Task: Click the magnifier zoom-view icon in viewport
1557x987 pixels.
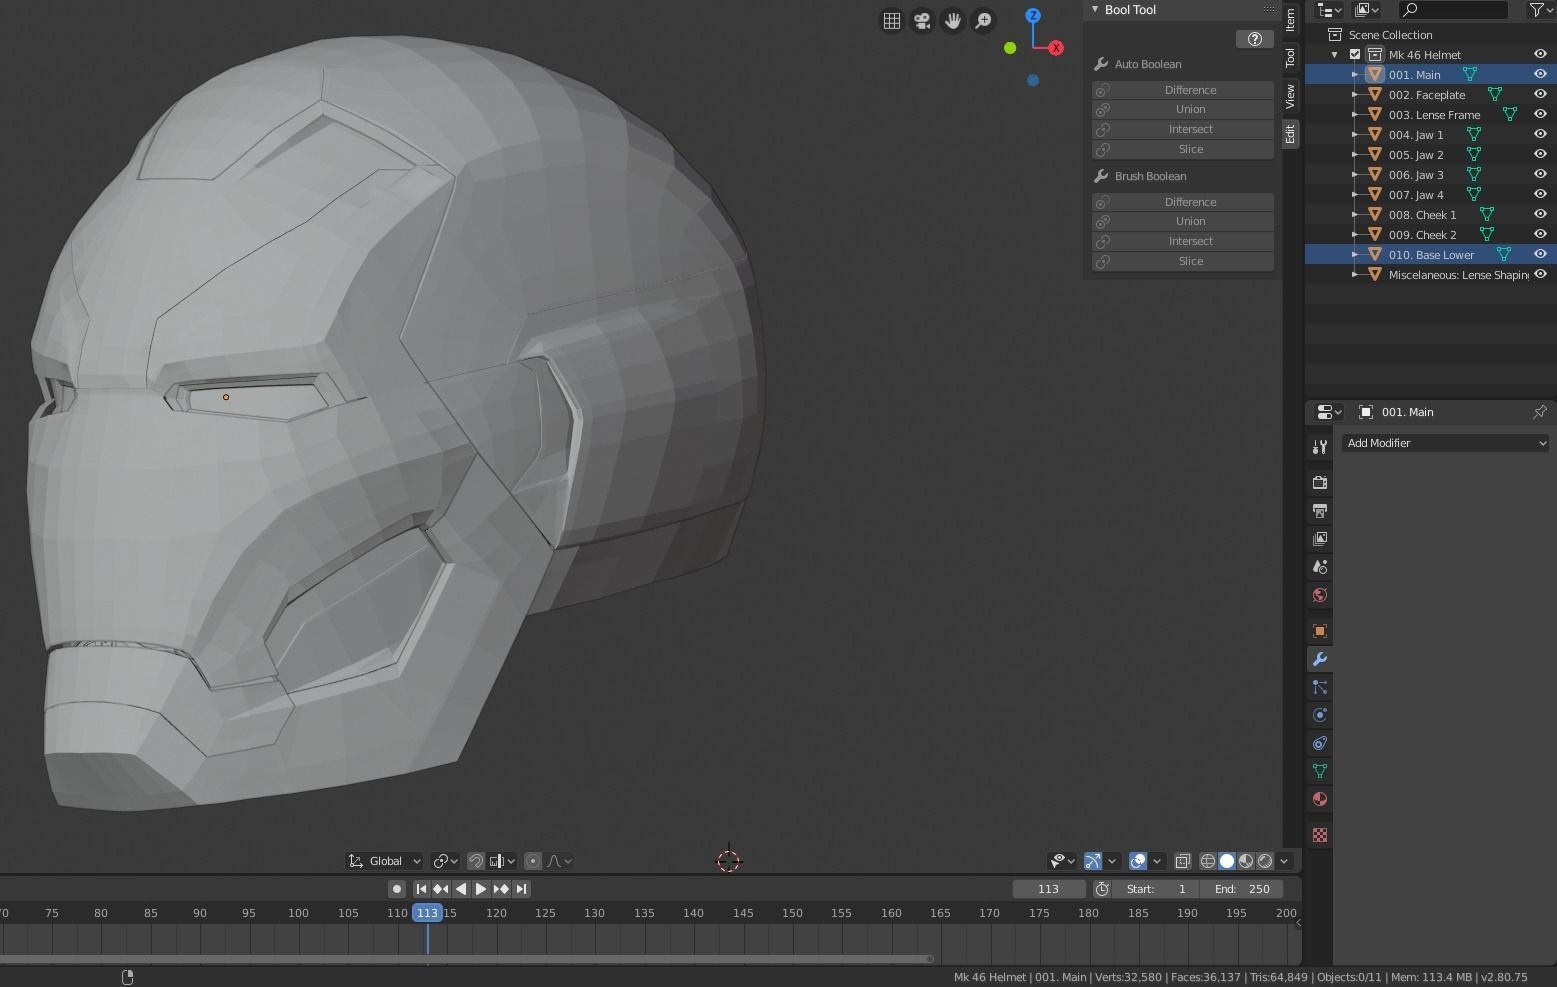Action: tap(984, 21)
